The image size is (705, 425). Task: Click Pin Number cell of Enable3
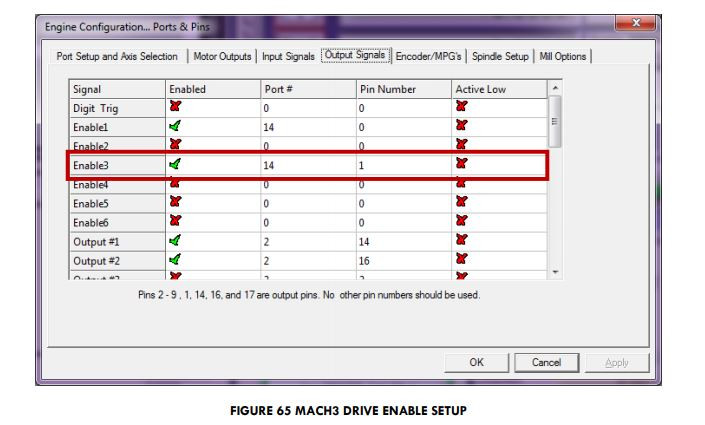(403, 166)
